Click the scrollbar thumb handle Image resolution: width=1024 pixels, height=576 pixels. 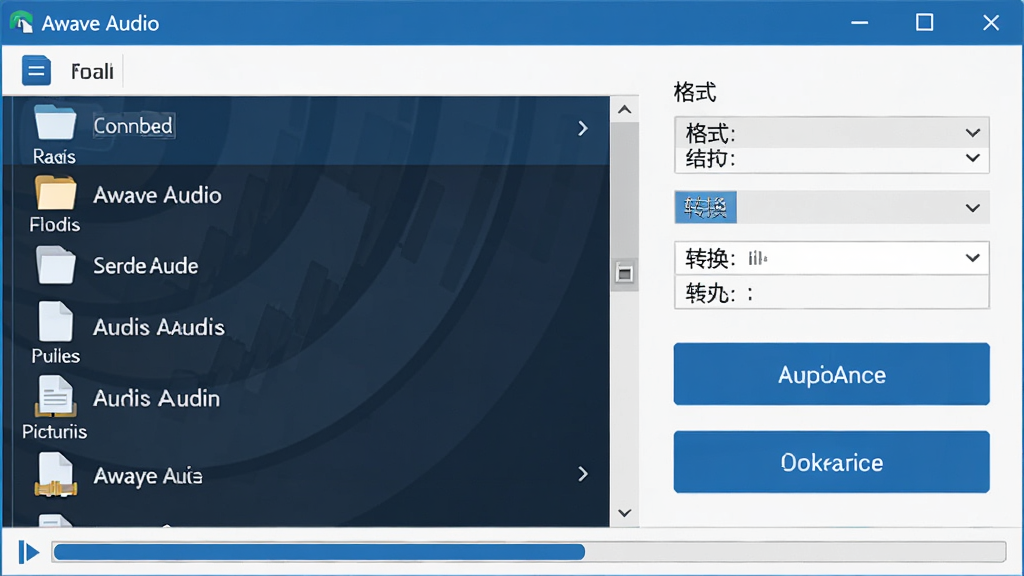click(624, 274)
